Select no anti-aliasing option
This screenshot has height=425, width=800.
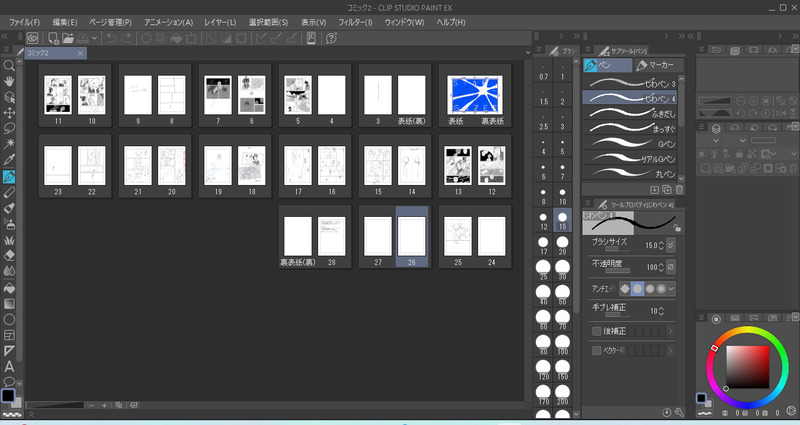(x=625, y=289)
